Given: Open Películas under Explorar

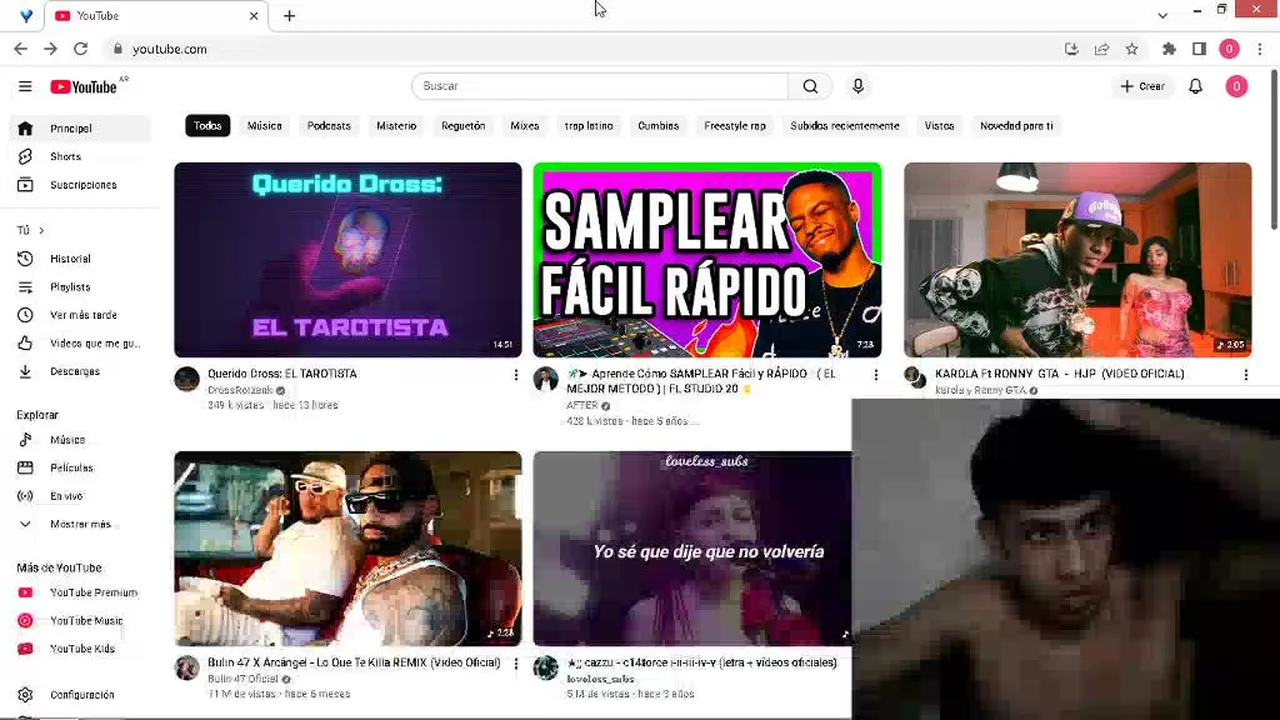Looking at the screenshot, I should (80, 468).
